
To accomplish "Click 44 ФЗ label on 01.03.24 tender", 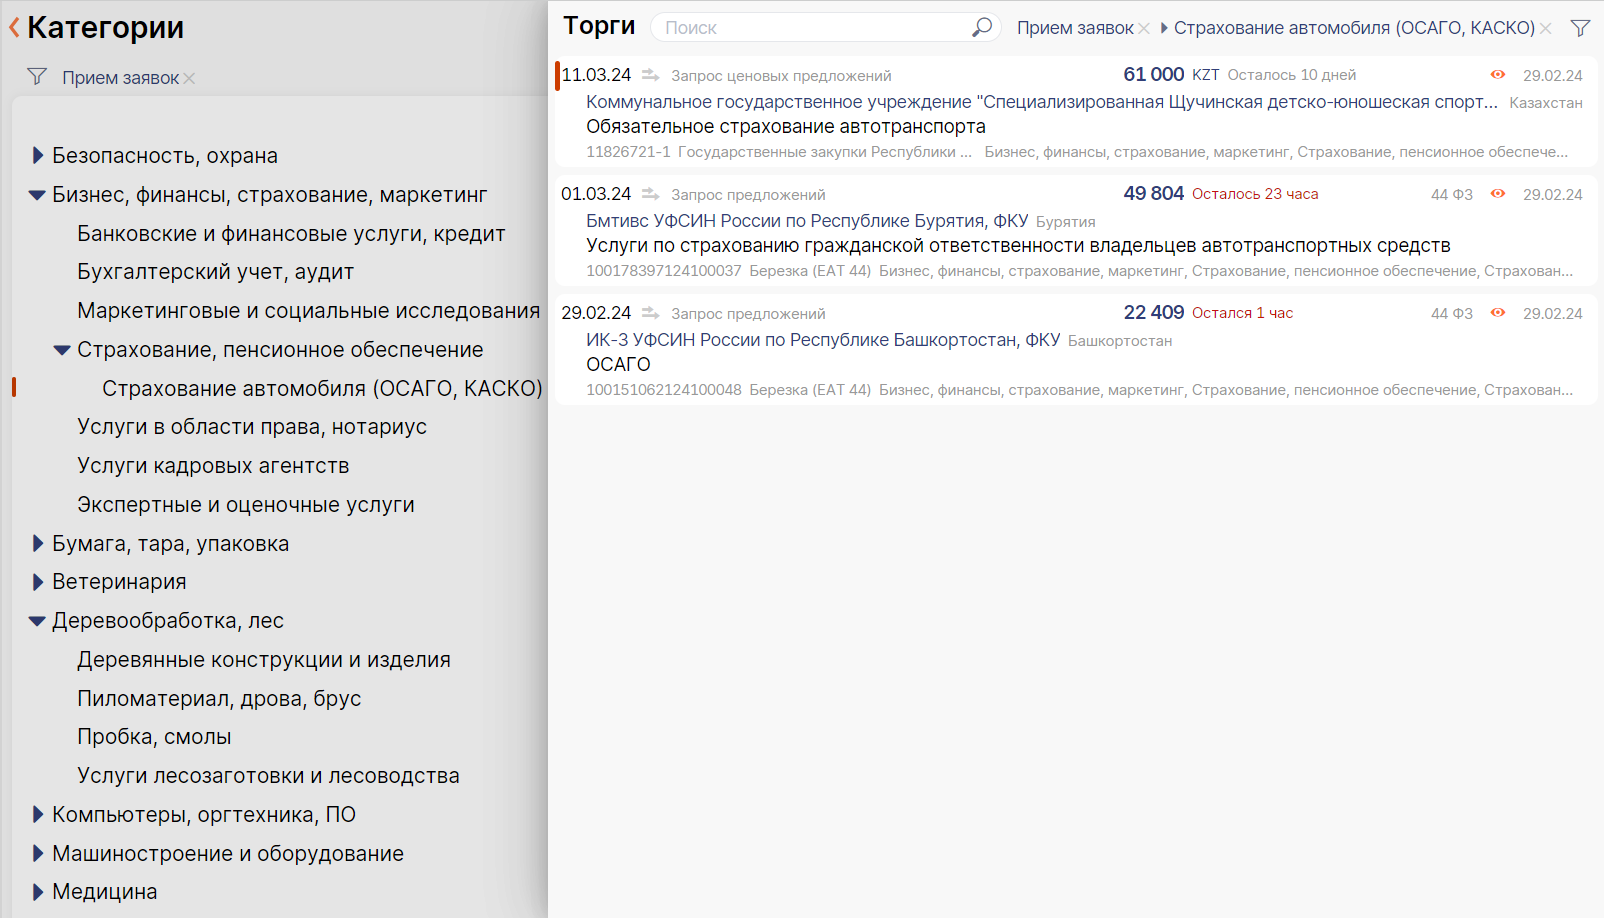I will point(1452,195).
